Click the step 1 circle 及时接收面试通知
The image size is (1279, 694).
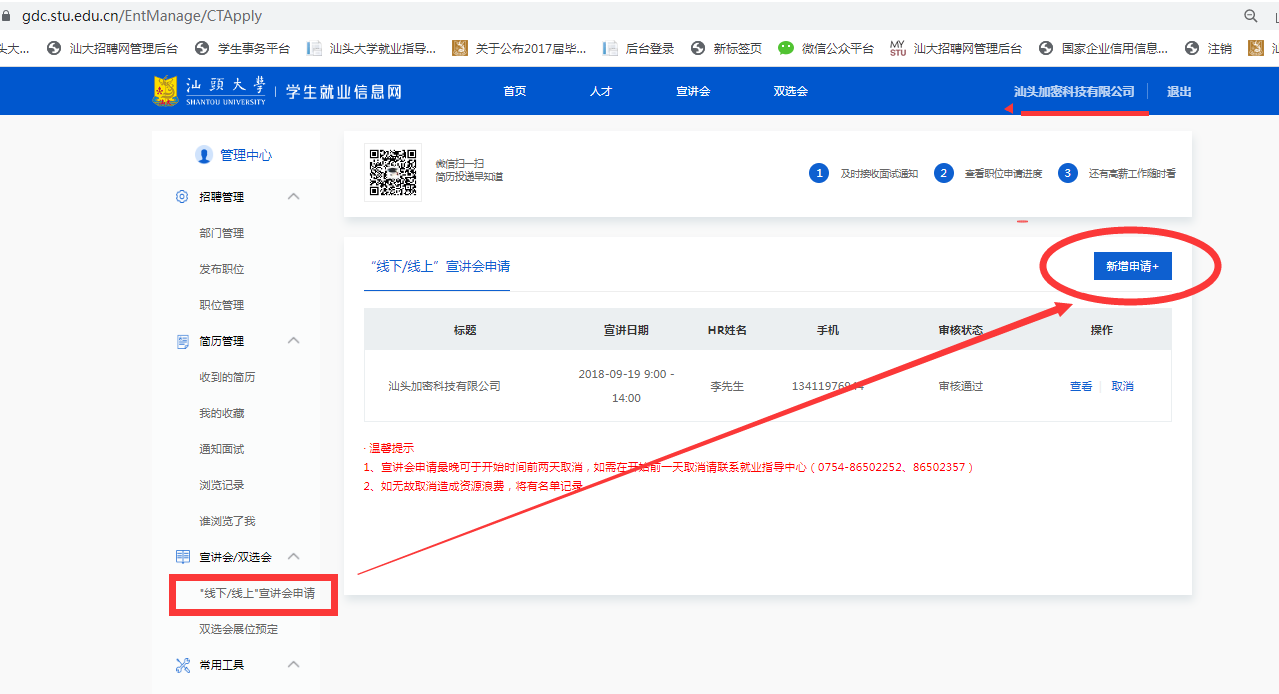(x=819, y=173)
